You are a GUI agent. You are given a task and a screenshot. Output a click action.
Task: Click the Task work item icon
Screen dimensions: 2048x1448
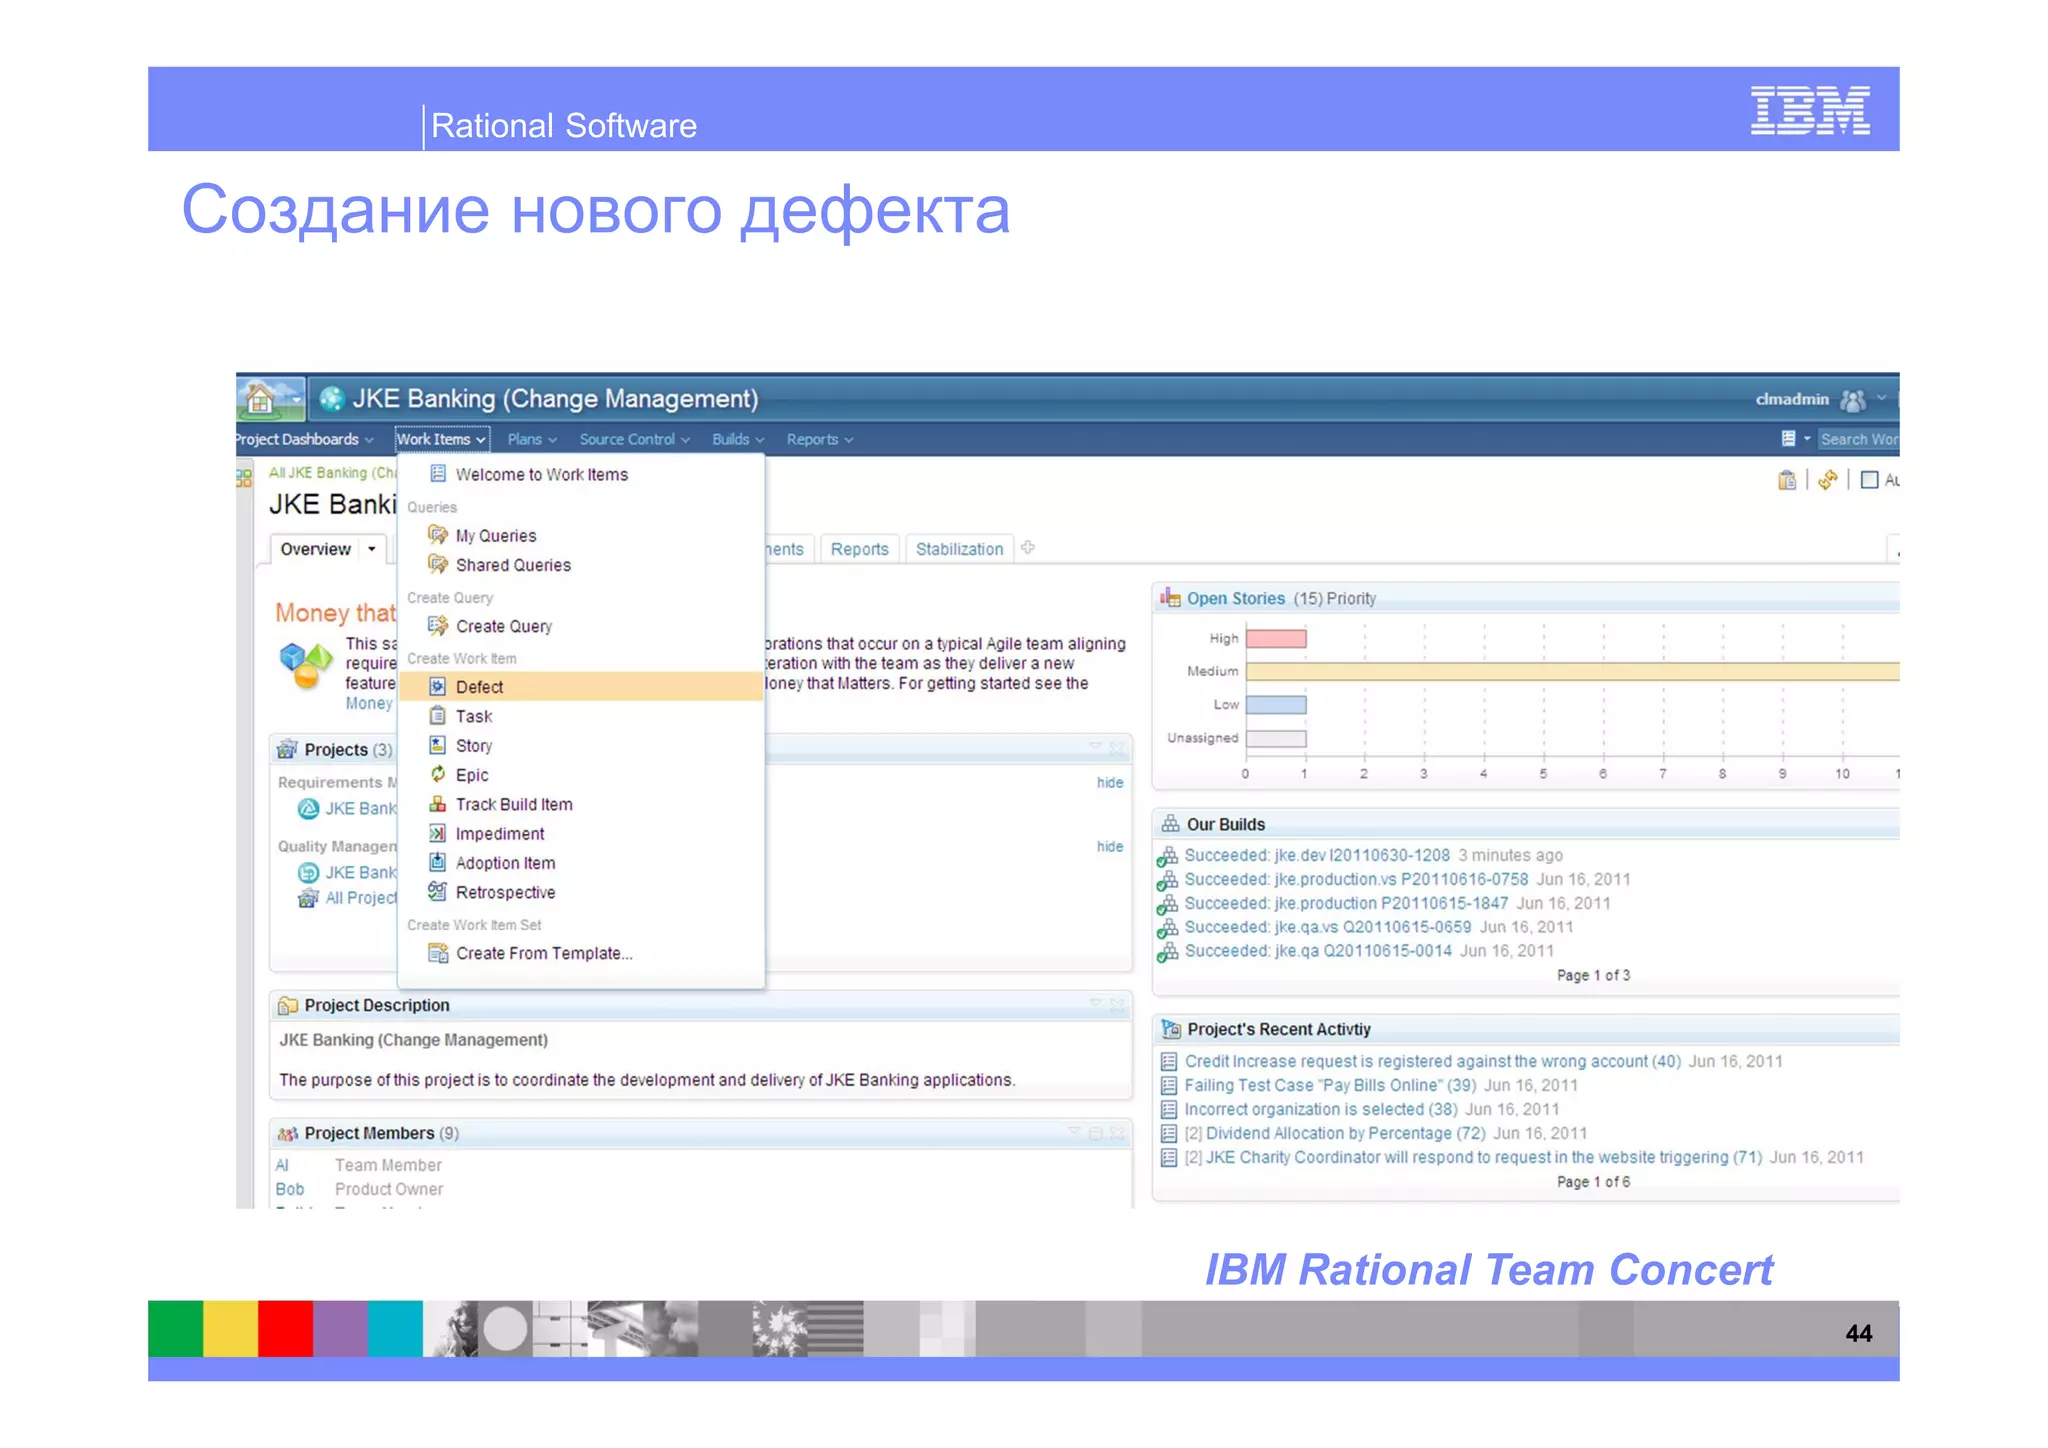(437, 716)
